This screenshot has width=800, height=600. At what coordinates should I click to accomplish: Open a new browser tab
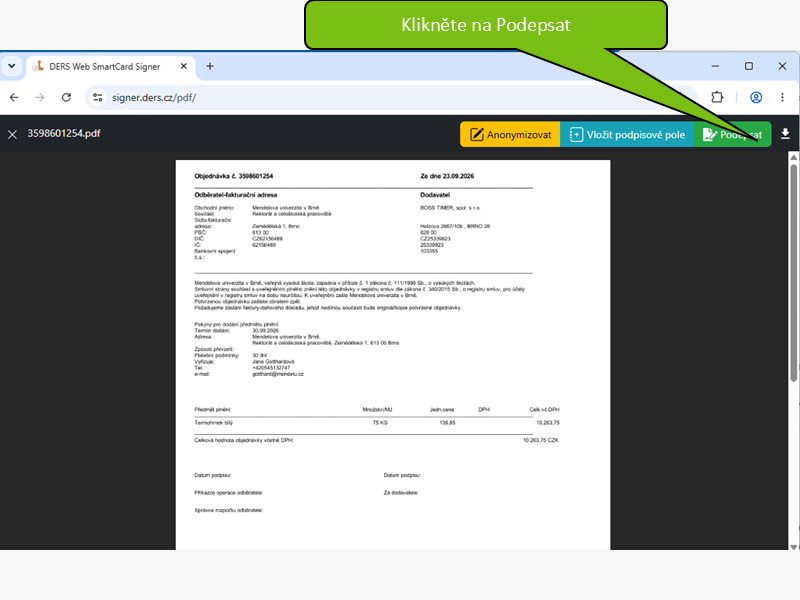coord(210,66)
